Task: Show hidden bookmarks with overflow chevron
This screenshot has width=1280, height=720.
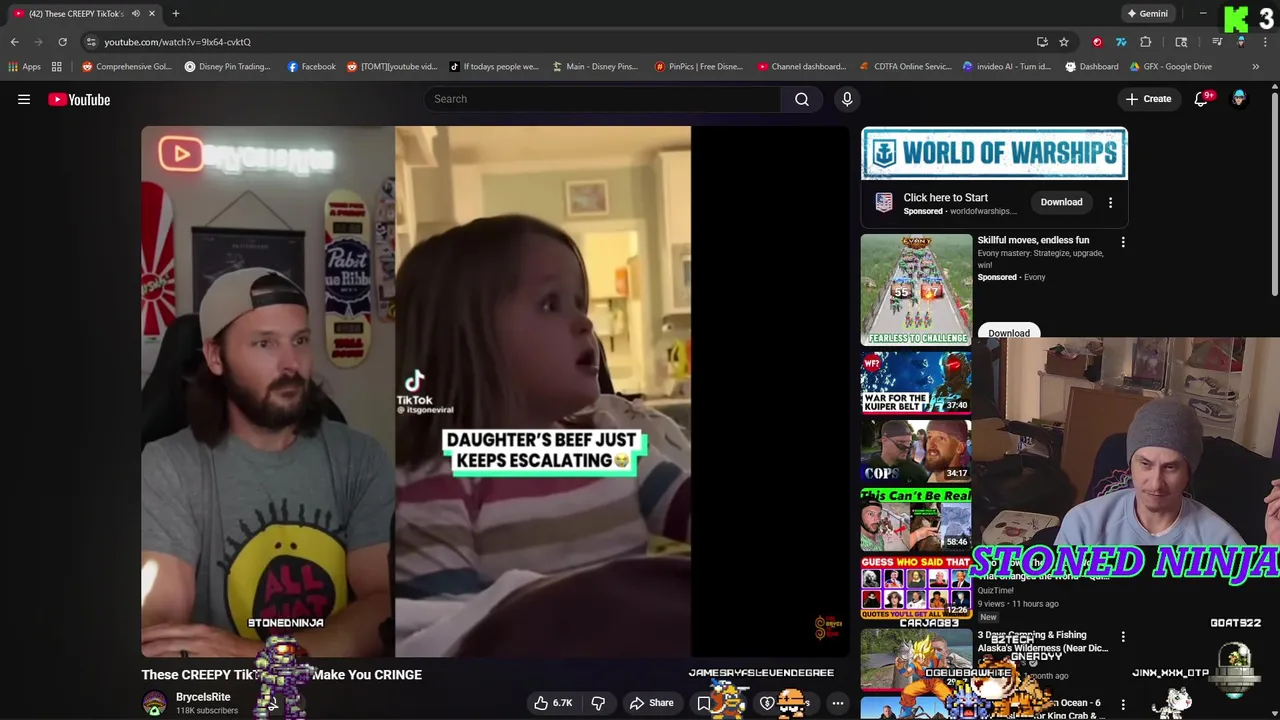Action: pyautogui.click(x=1255, y=67)
